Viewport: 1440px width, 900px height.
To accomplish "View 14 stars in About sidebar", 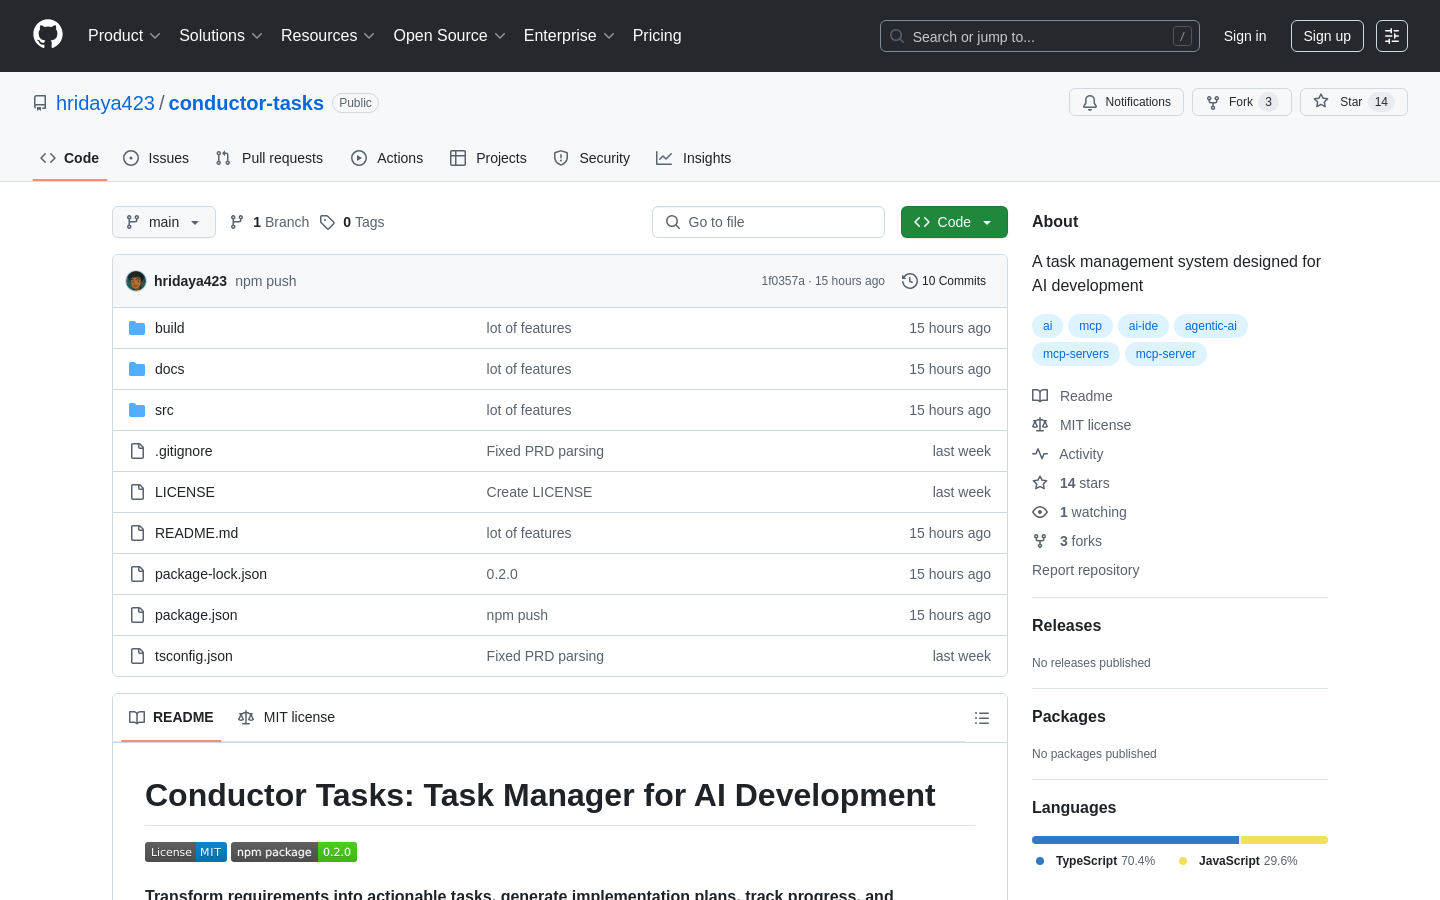I will [1071, 483].
